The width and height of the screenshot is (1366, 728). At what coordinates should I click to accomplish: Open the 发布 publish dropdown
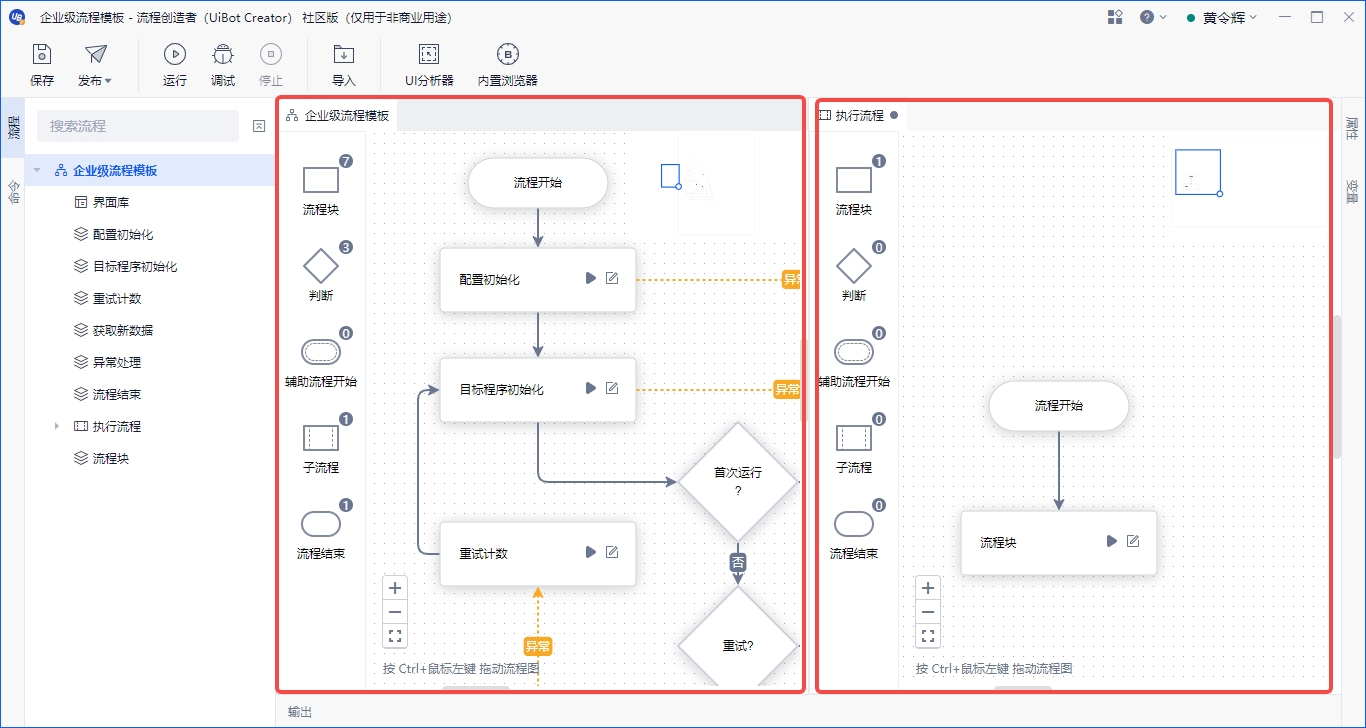95,66
